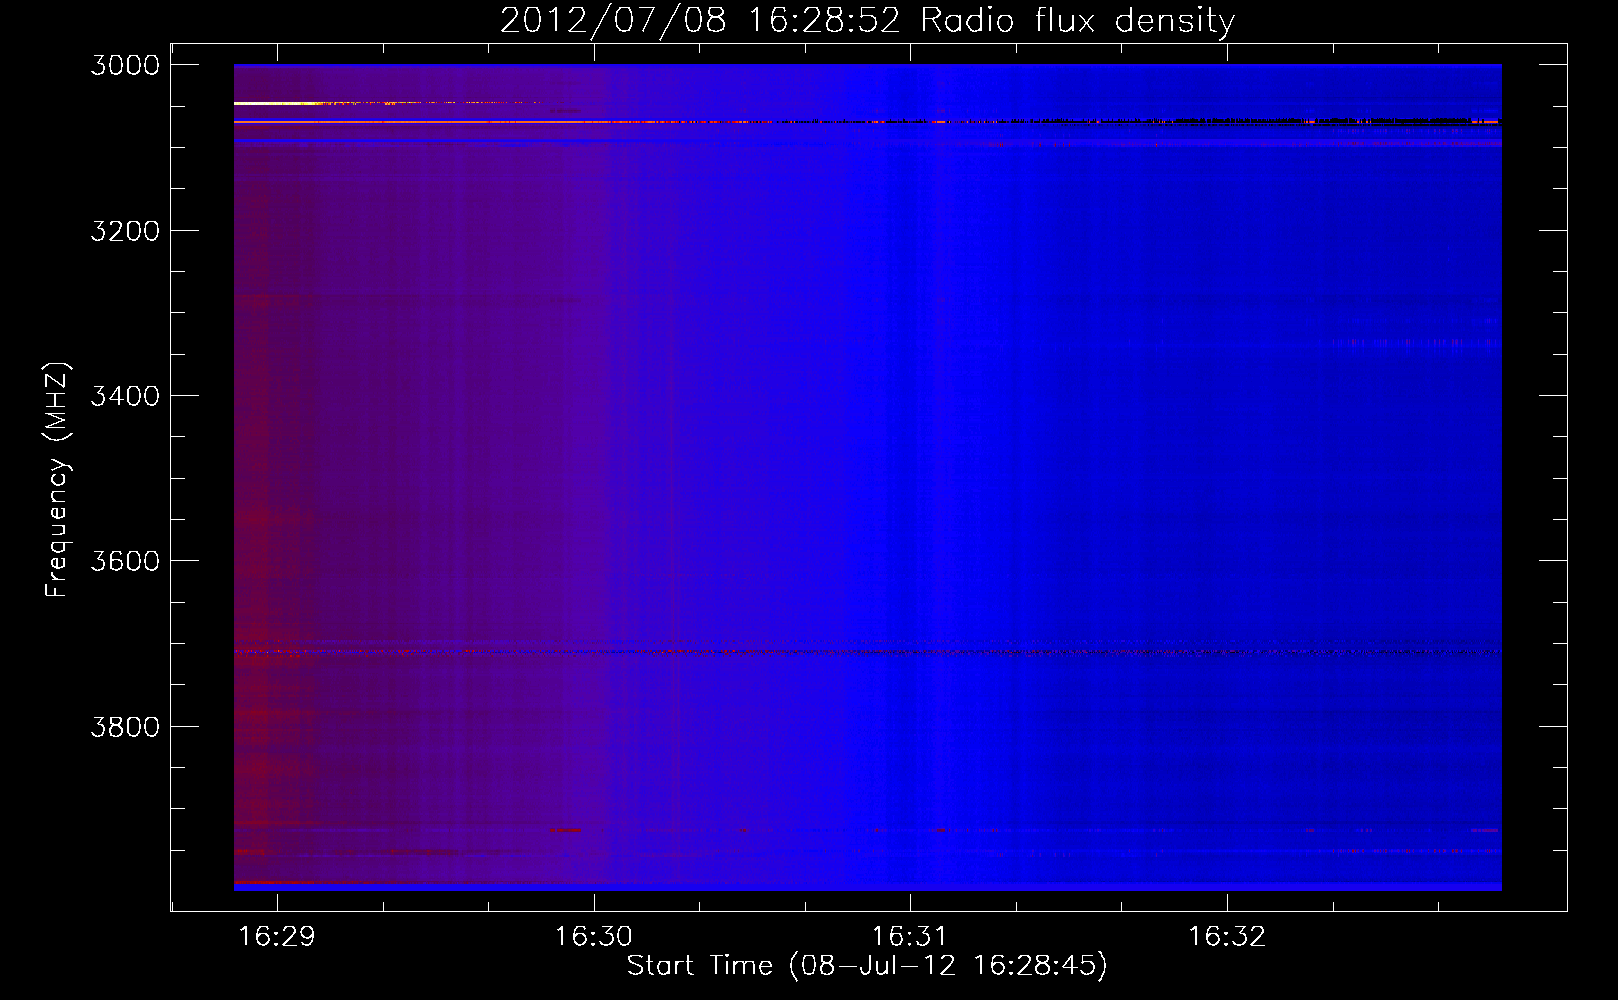Click the 16:32 time axis label
The width and height of the screenshot is (1618, 1000).
1227,937
